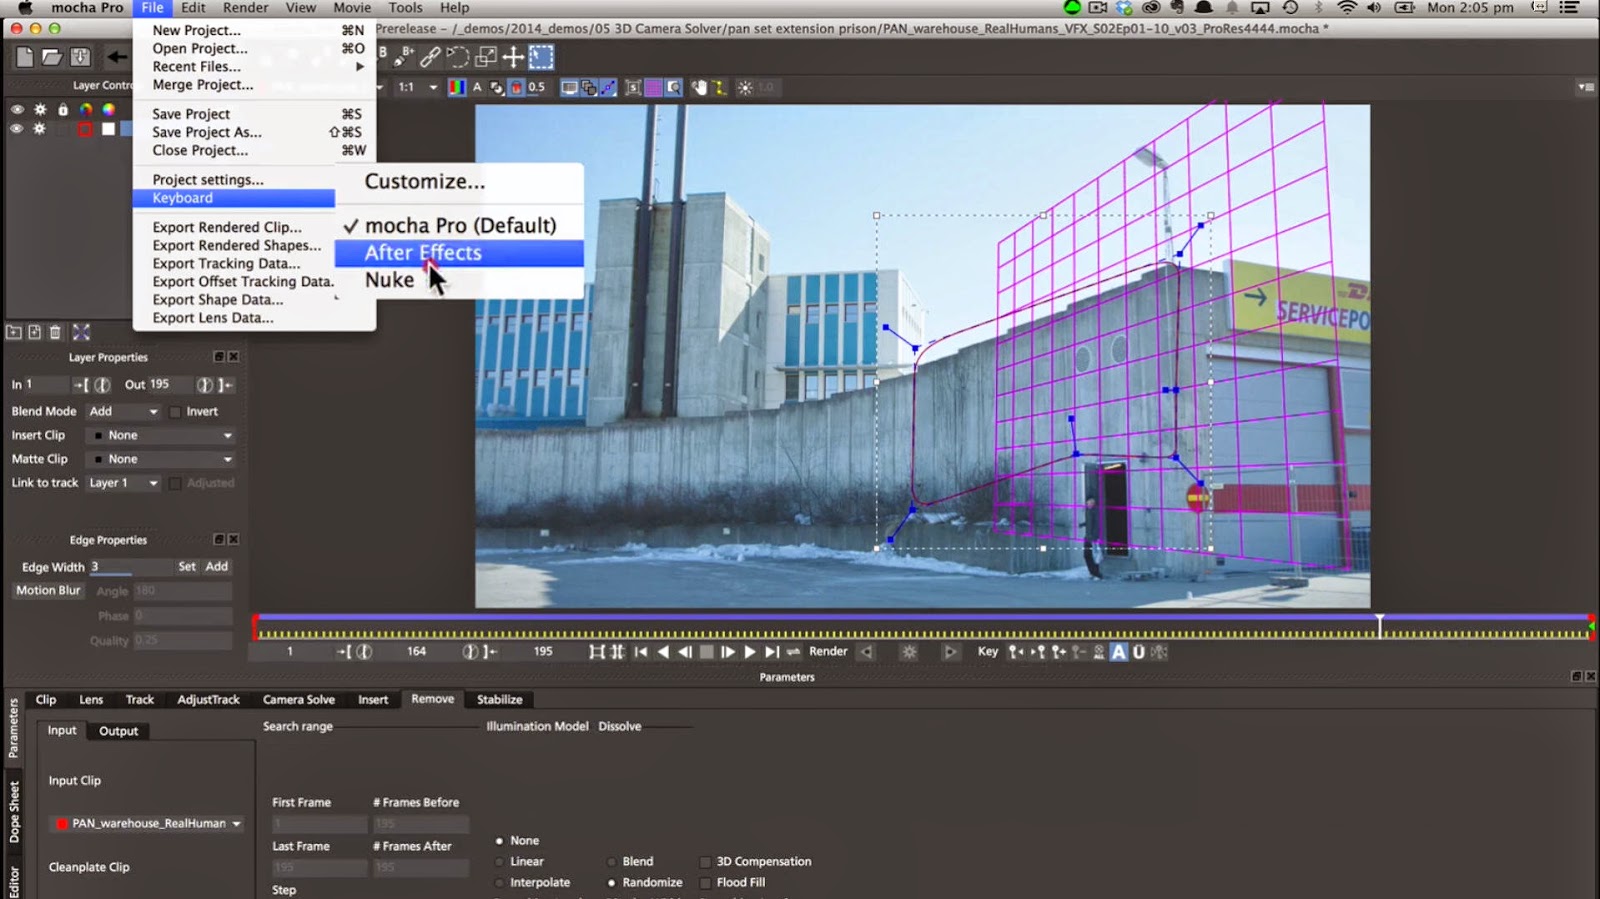
Task: Enable the Flood Fill checkbox
Action: 706,883
